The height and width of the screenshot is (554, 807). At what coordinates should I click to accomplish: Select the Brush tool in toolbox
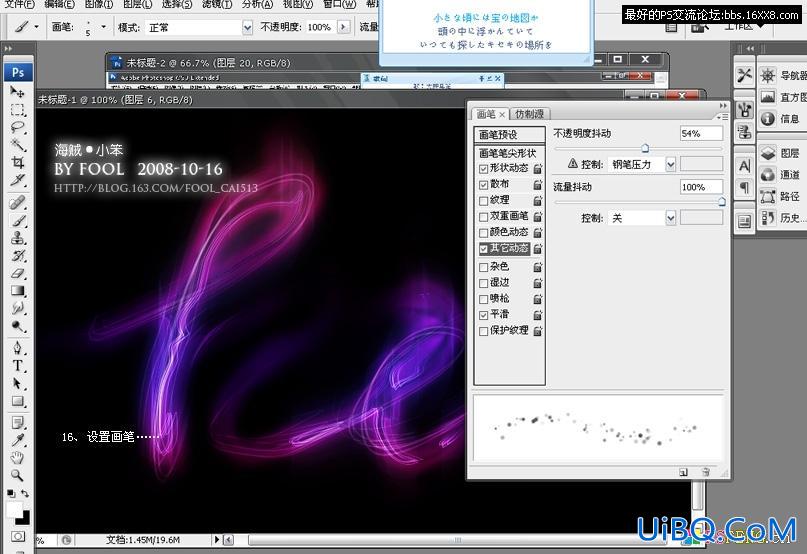pyautogui.click(x=17, y=220)
